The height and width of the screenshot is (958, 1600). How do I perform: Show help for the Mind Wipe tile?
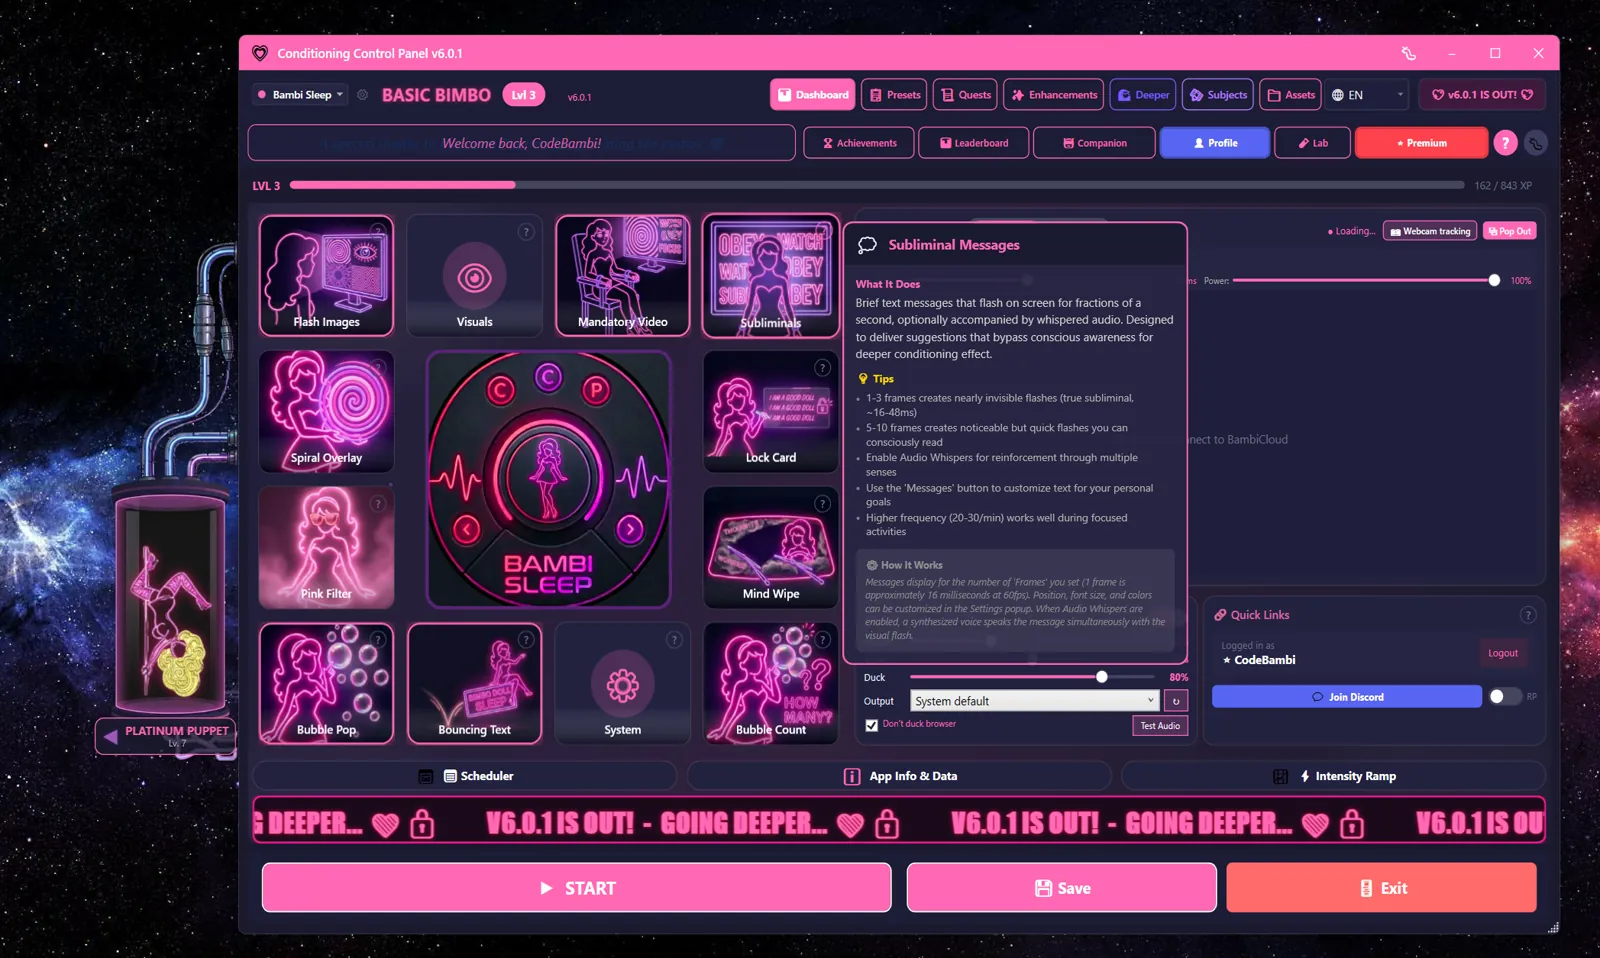[822, 504]
